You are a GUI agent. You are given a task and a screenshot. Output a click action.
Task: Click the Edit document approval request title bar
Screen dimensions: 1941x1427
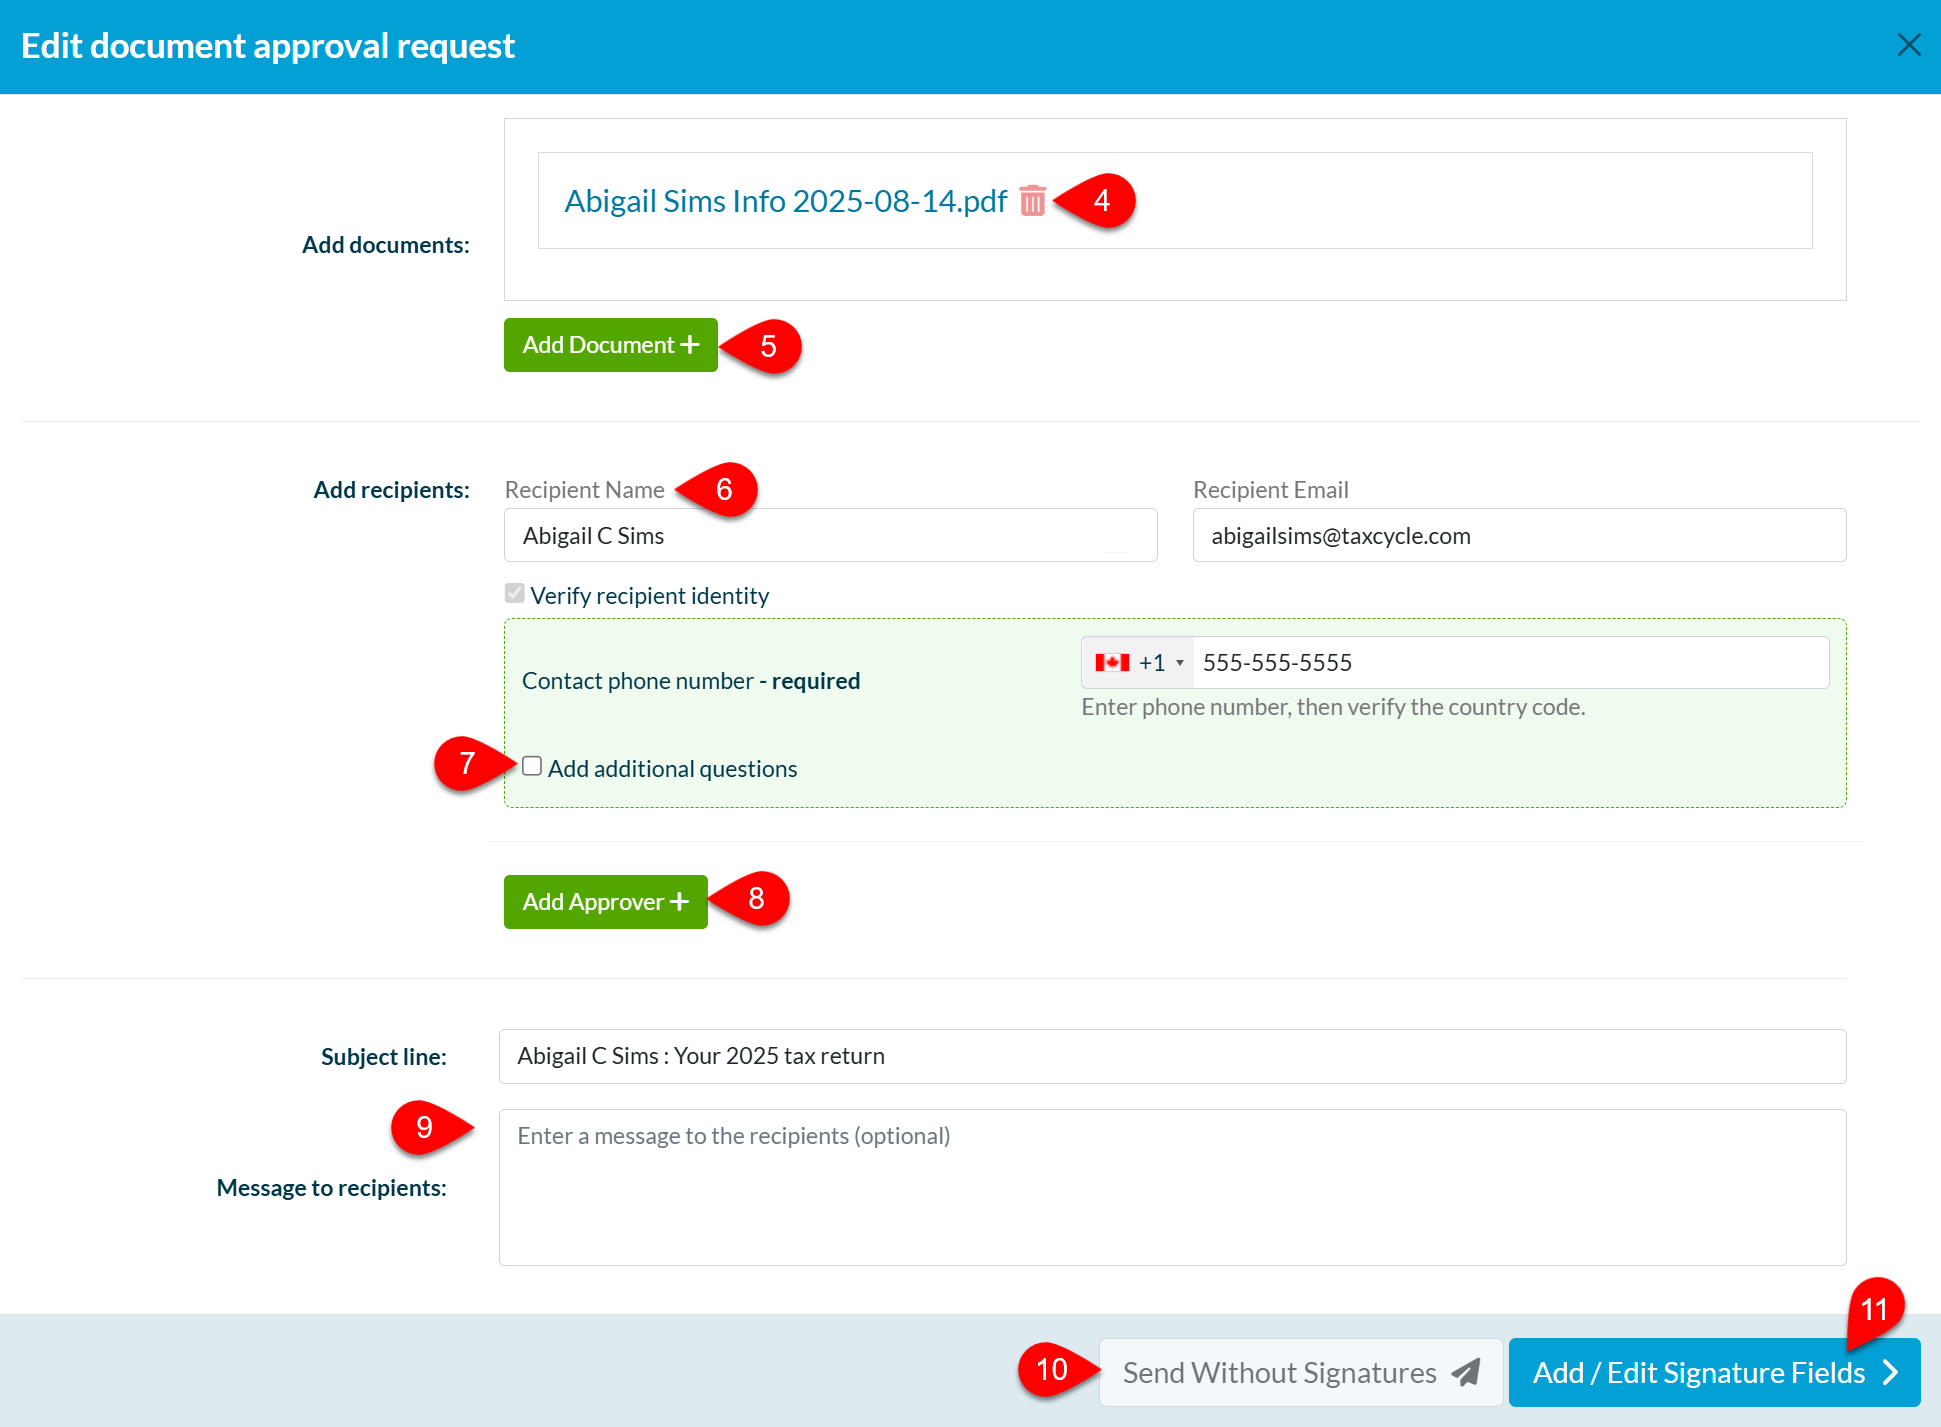(268, 46)
